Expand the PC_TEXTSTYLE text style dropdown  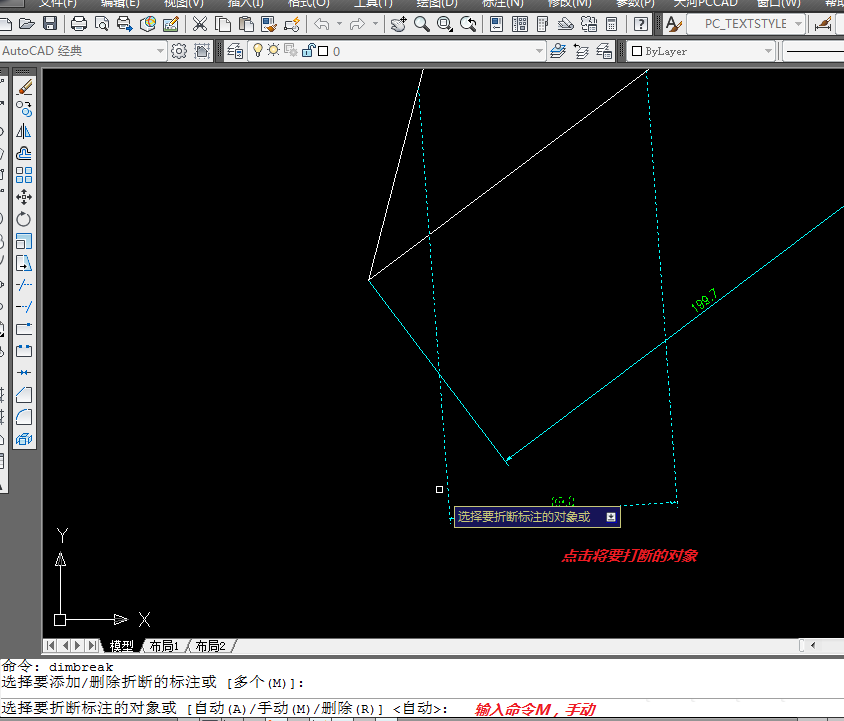(x=797, y=24)
